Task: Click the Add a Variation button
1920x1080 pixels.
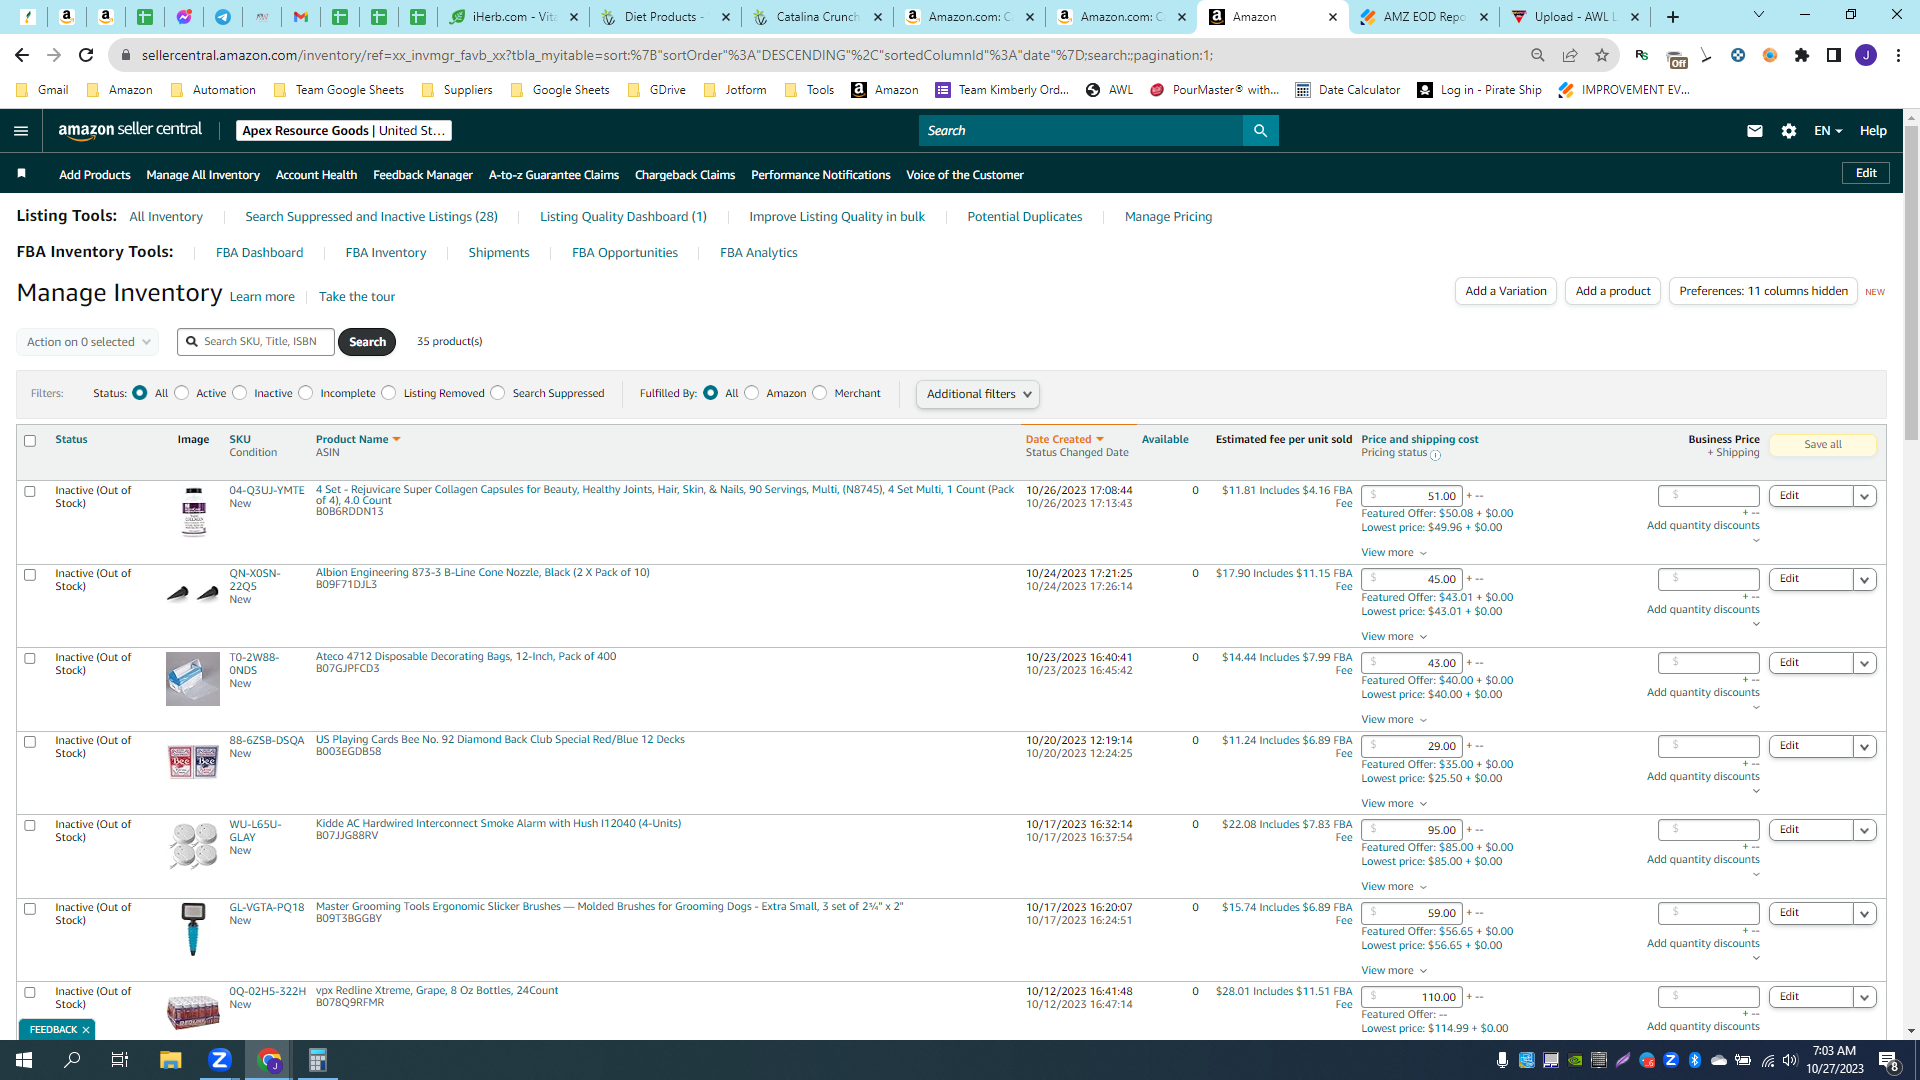Action: click(1506, 291)
